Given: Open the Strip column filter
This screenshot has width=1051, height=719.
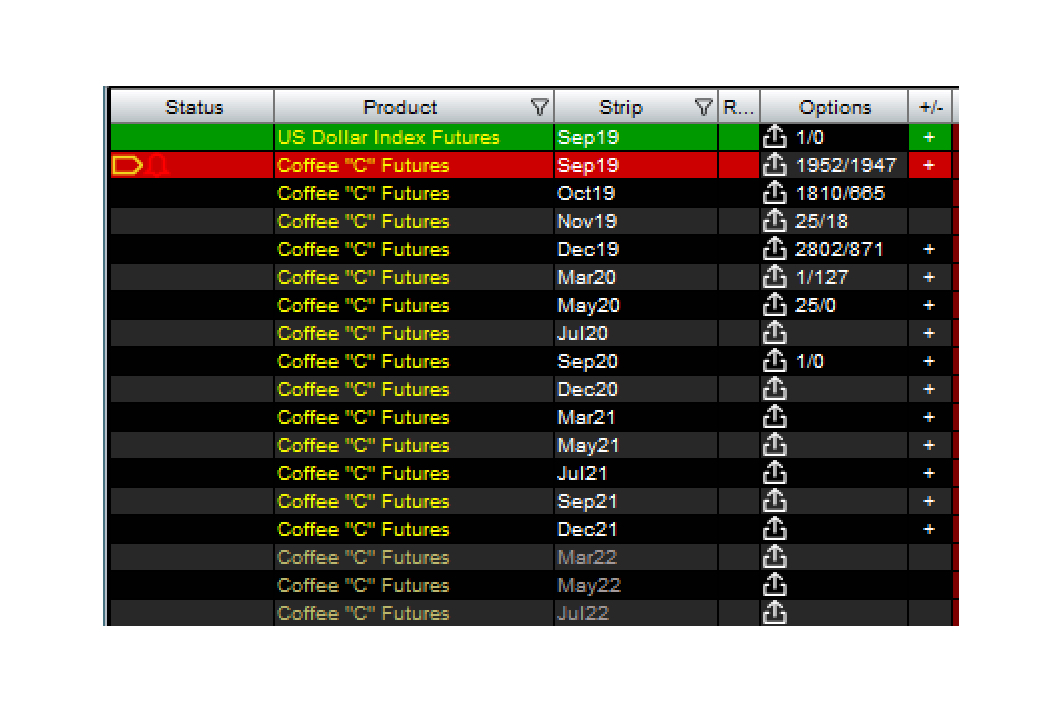Looking at the screenshot, I should (703, 107).
